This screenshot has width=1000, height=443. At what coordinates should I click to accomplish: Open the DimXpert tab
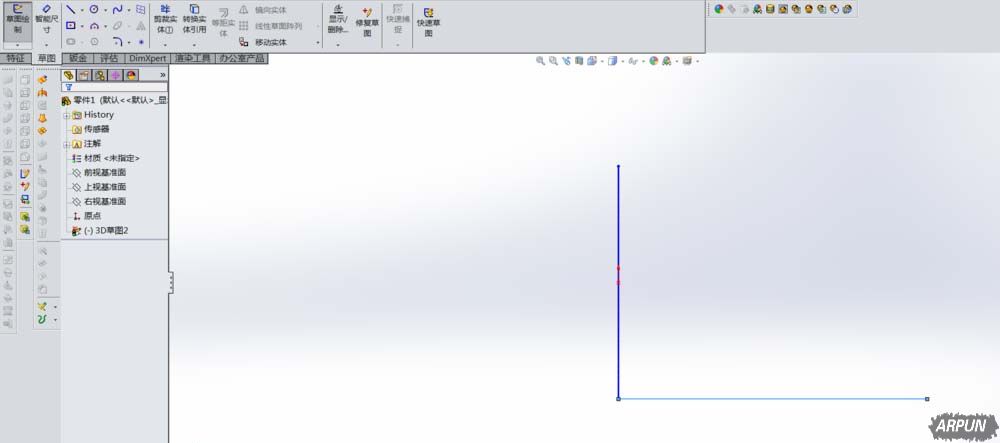coord(148,59)
